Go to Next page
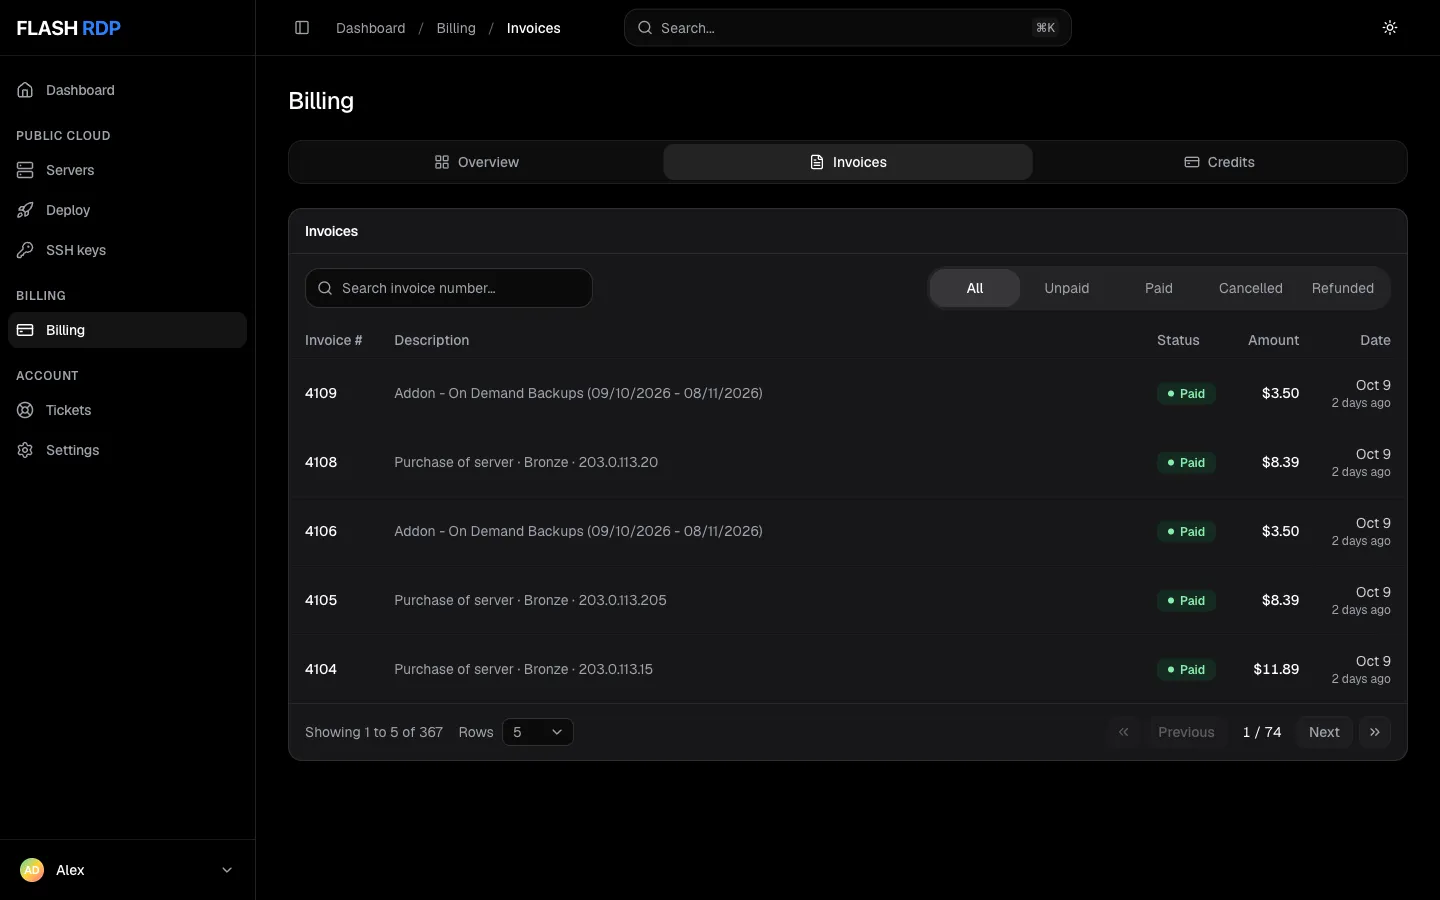1440x900 pixels. point(1324,732)
